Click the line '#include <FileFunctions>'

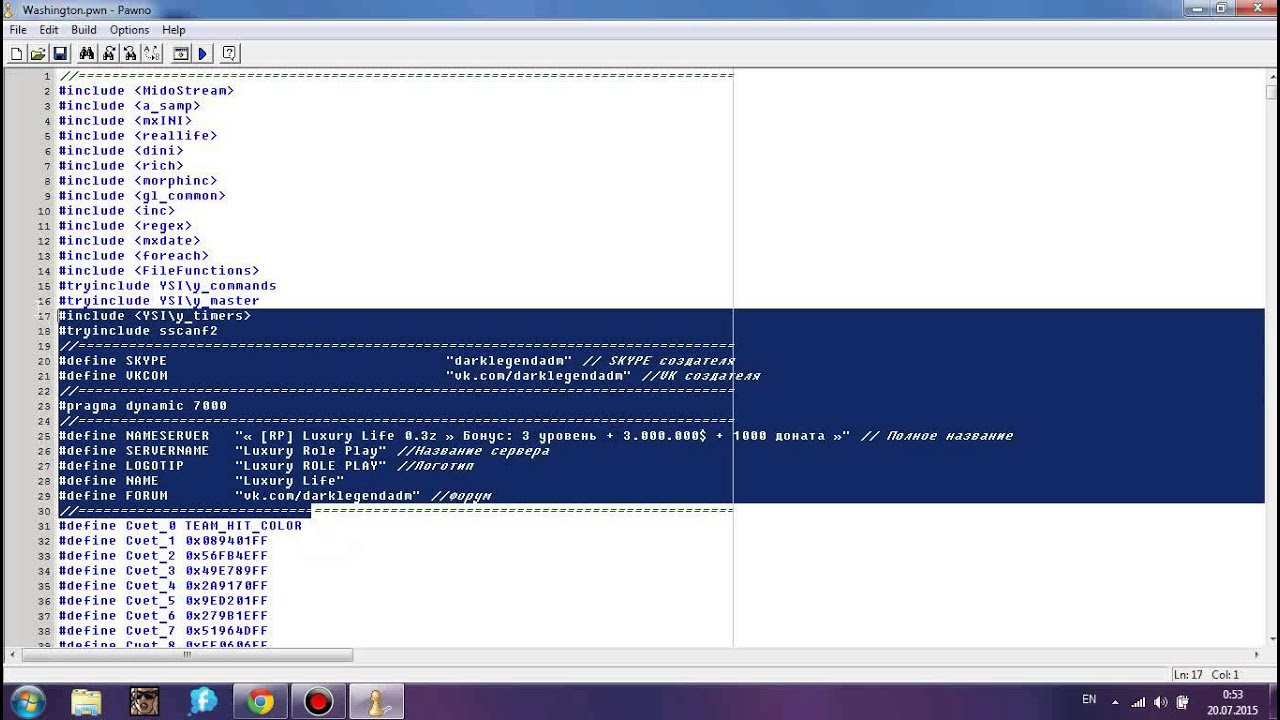click(x=159, y=271)
